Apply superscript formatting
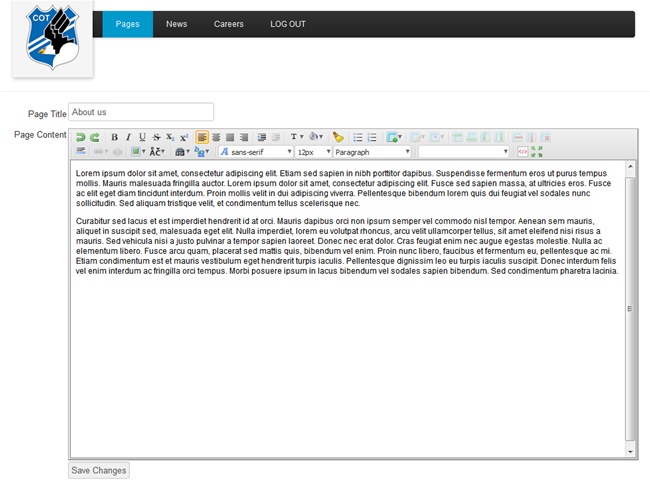 coord(184,137)
